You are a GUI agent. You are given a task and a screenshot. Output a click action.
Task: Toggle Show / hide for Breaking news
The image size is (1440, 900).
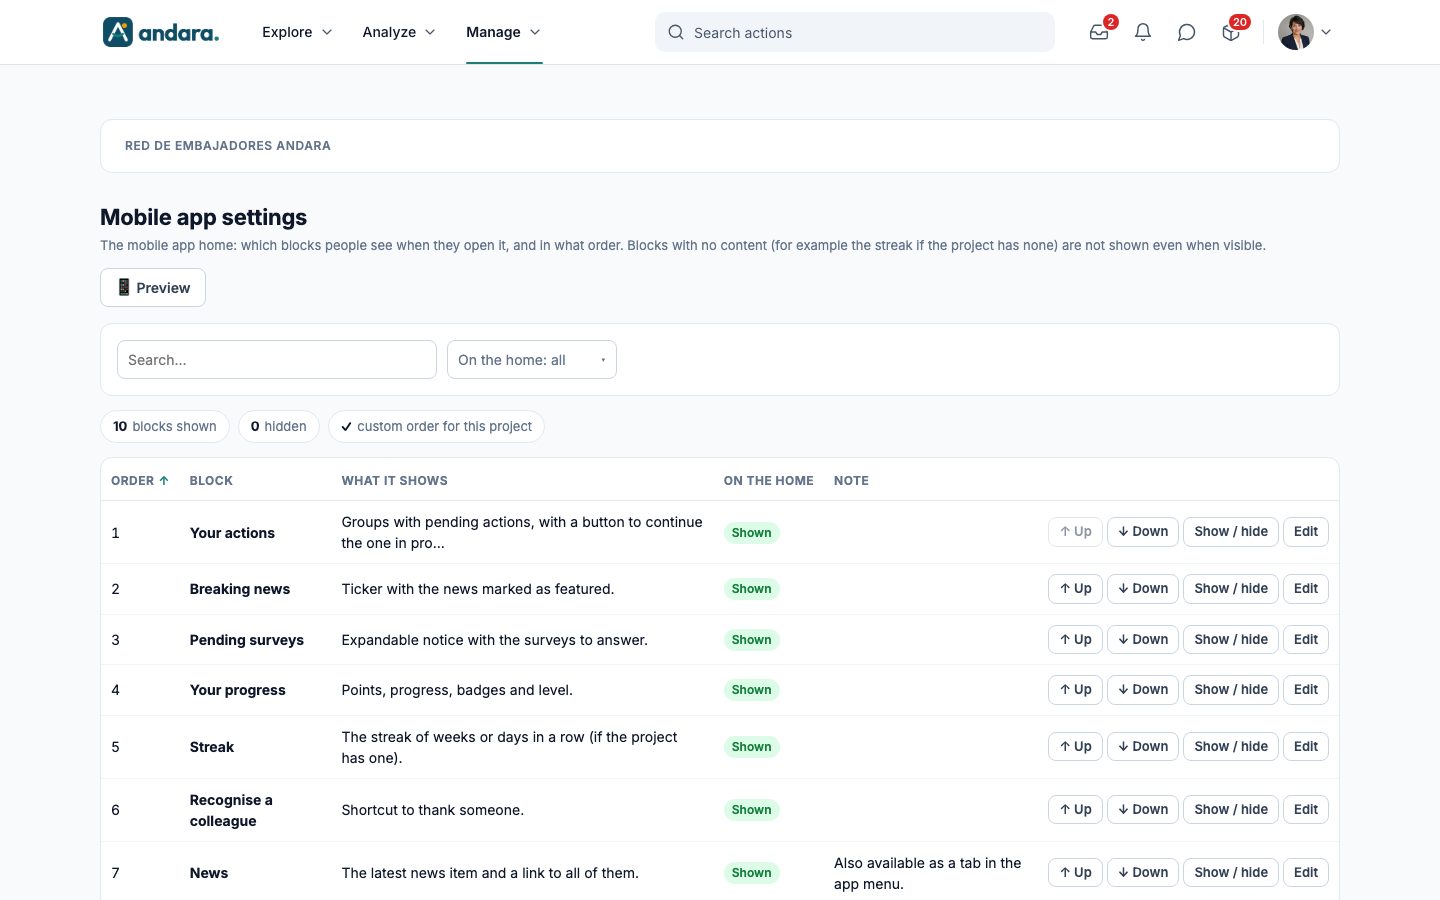tap(1231, 589)
